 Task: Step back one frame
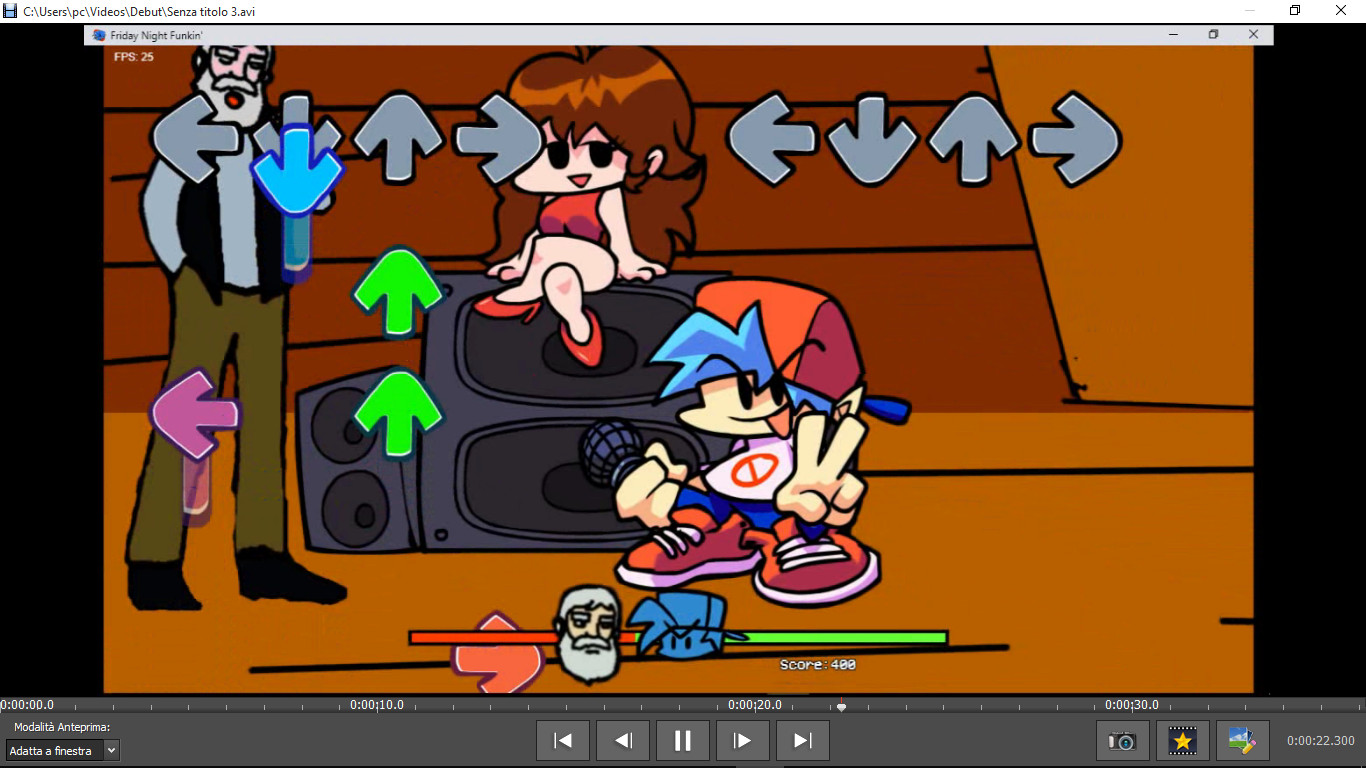tap(623, 741)
